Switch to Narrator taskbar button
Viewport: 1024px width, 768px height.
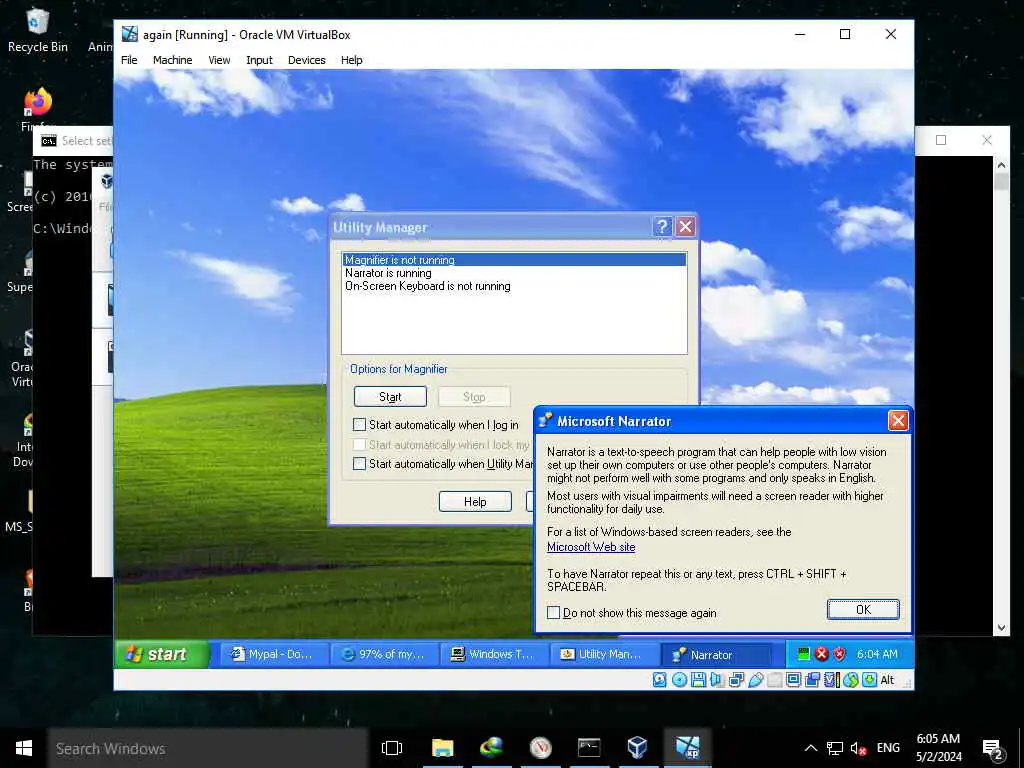click(715, 654)
